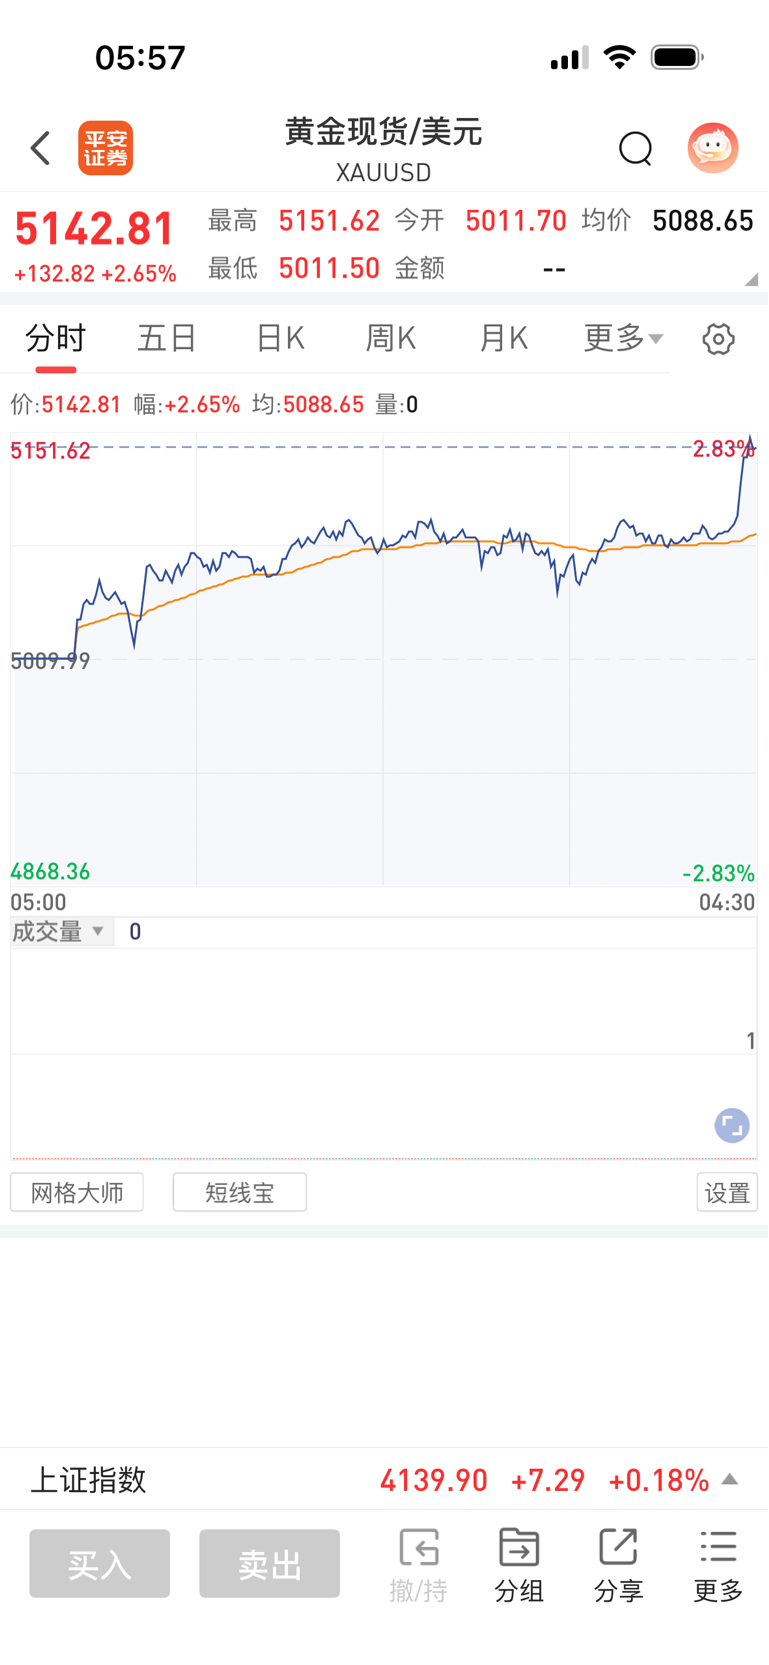769x1665 pixels.
Task: Expand the 上证指数 ticker arrow
Action: click(730, 1479)
